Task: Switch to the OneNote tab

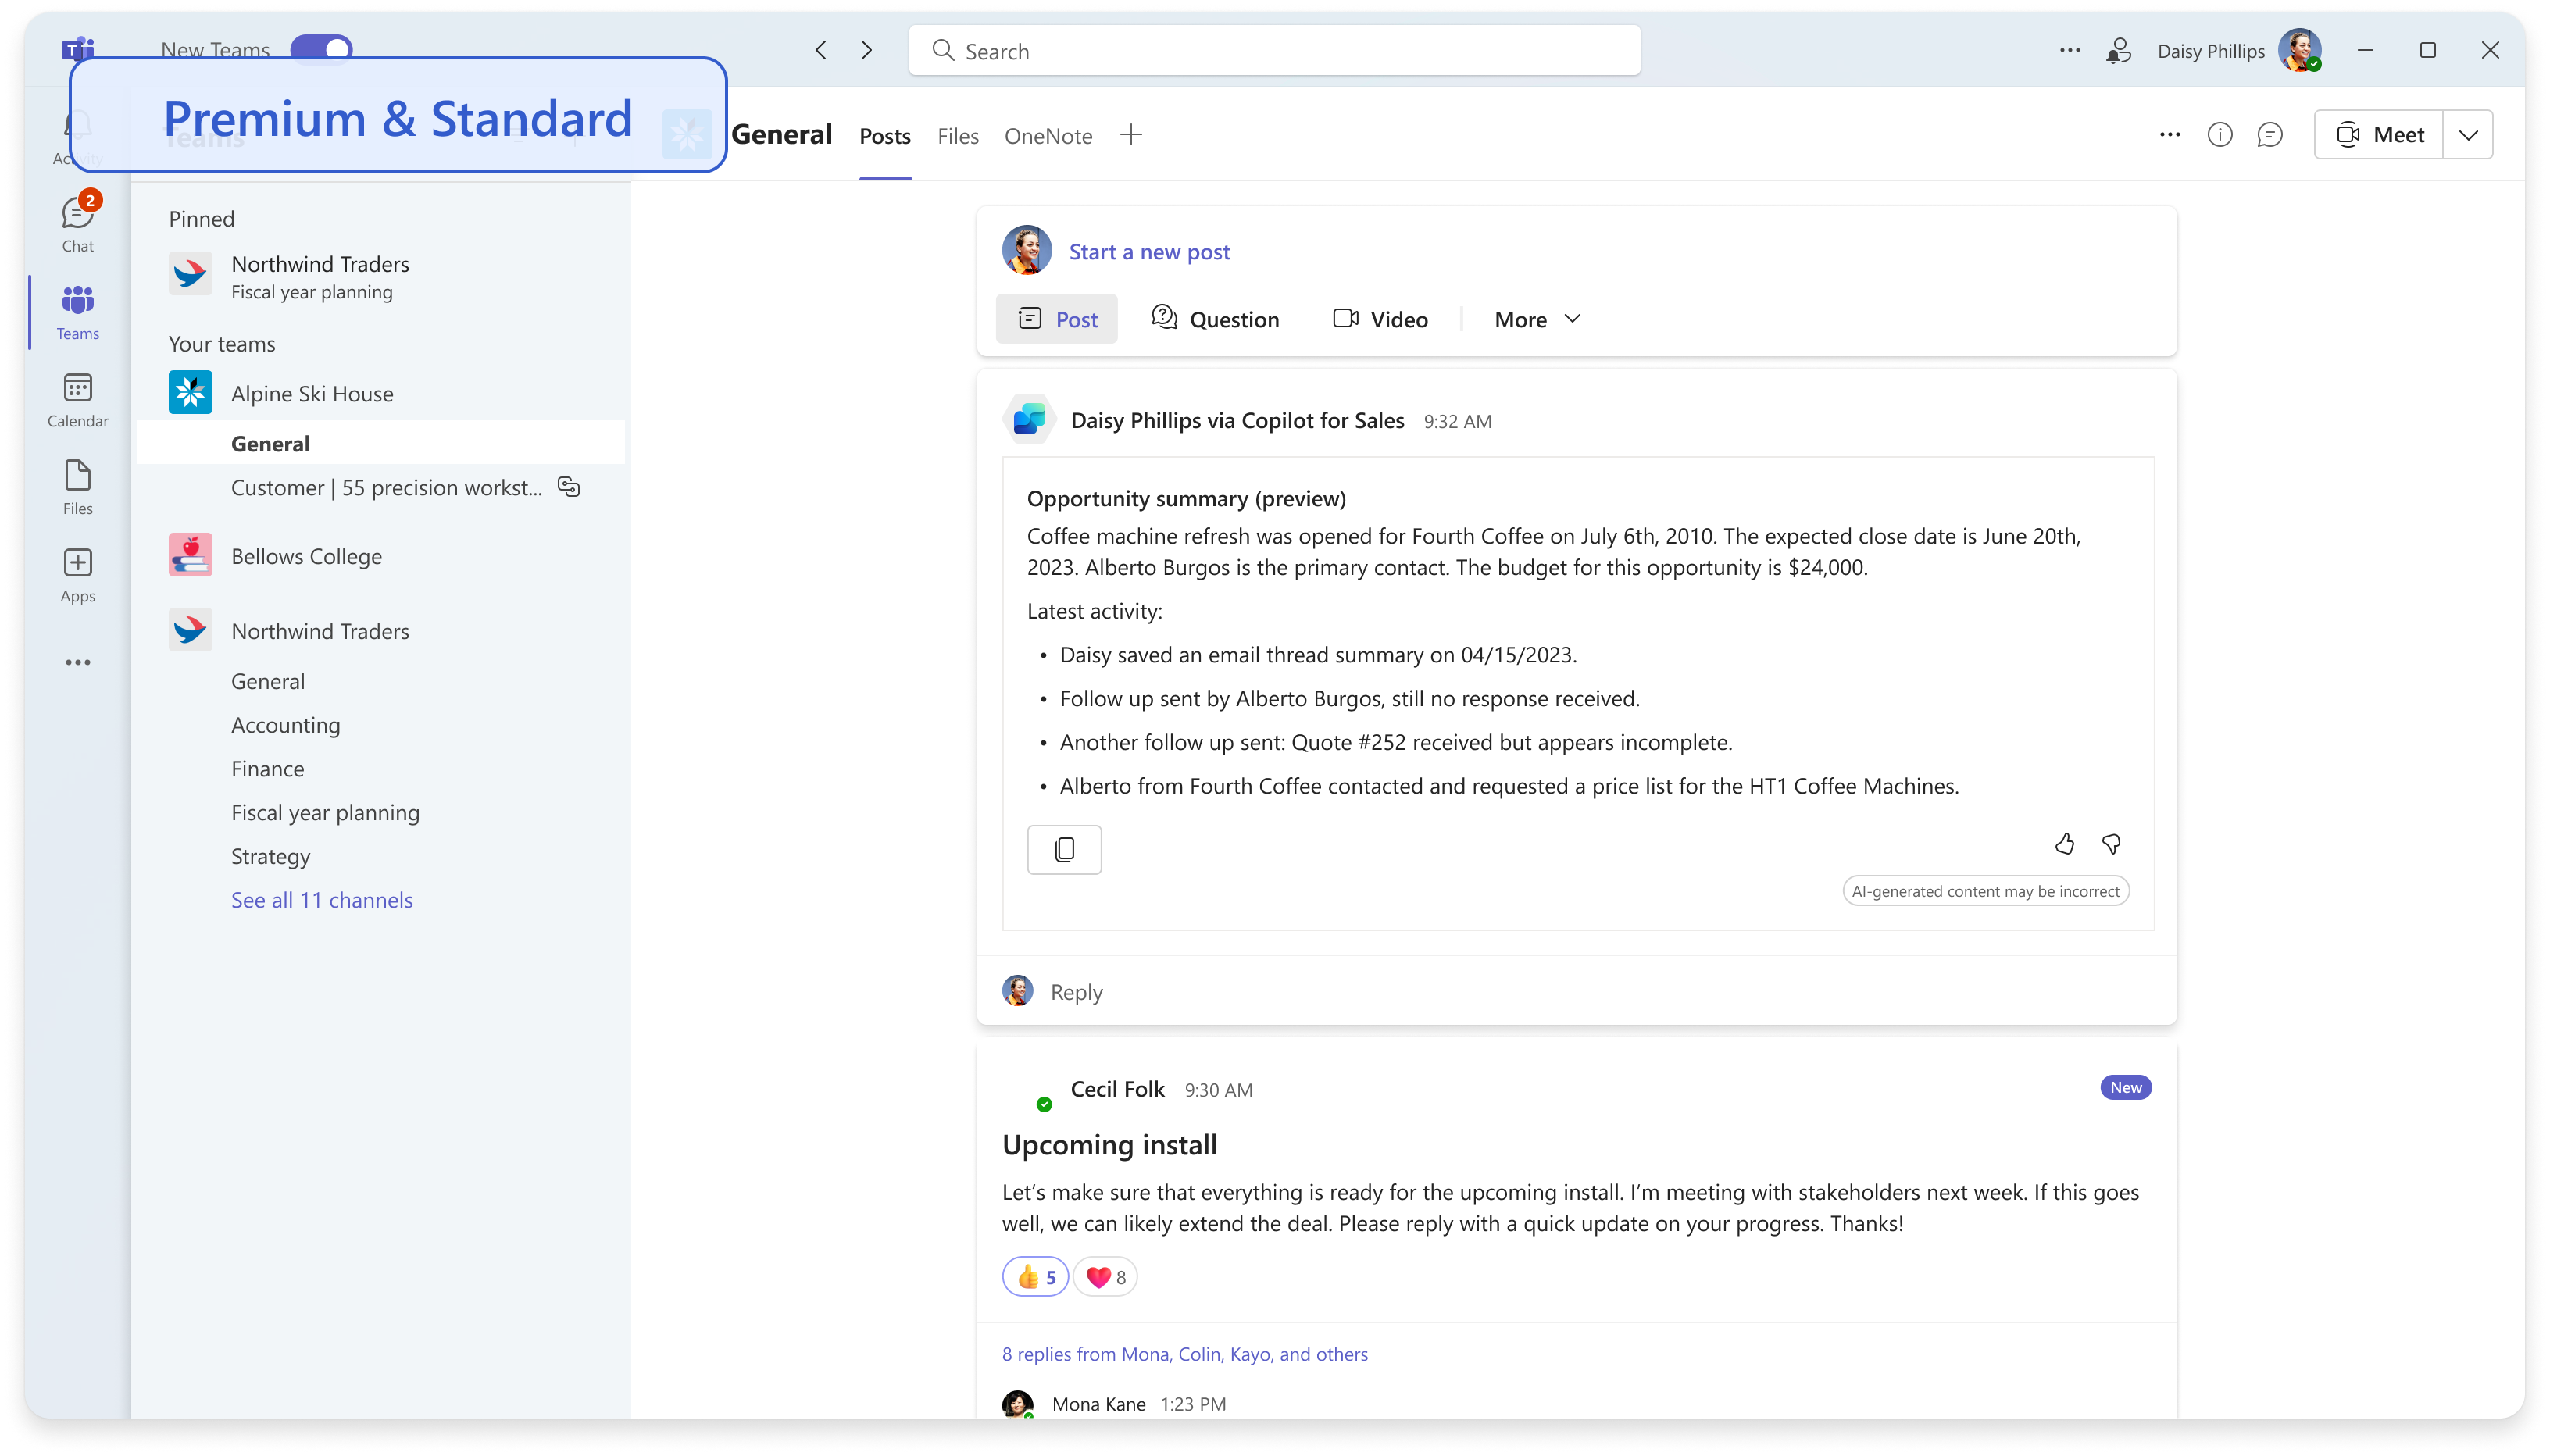Action: pos(1047,136)
